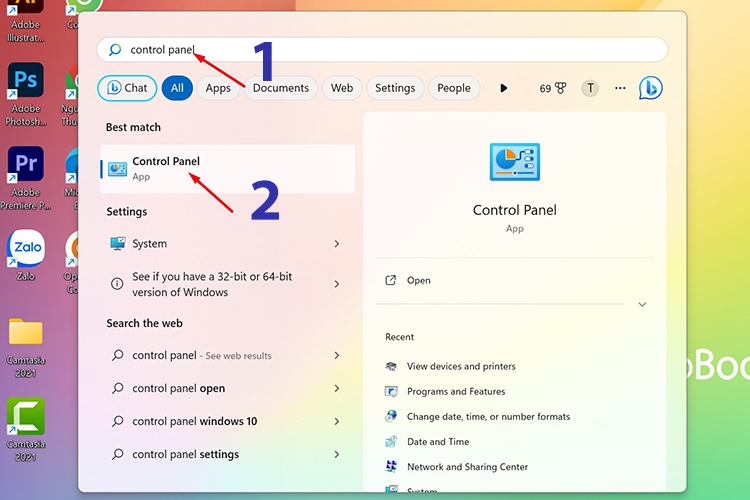Click Control Panel title in preview pane
The image size is (750, 500).
[x=515, y=210]
